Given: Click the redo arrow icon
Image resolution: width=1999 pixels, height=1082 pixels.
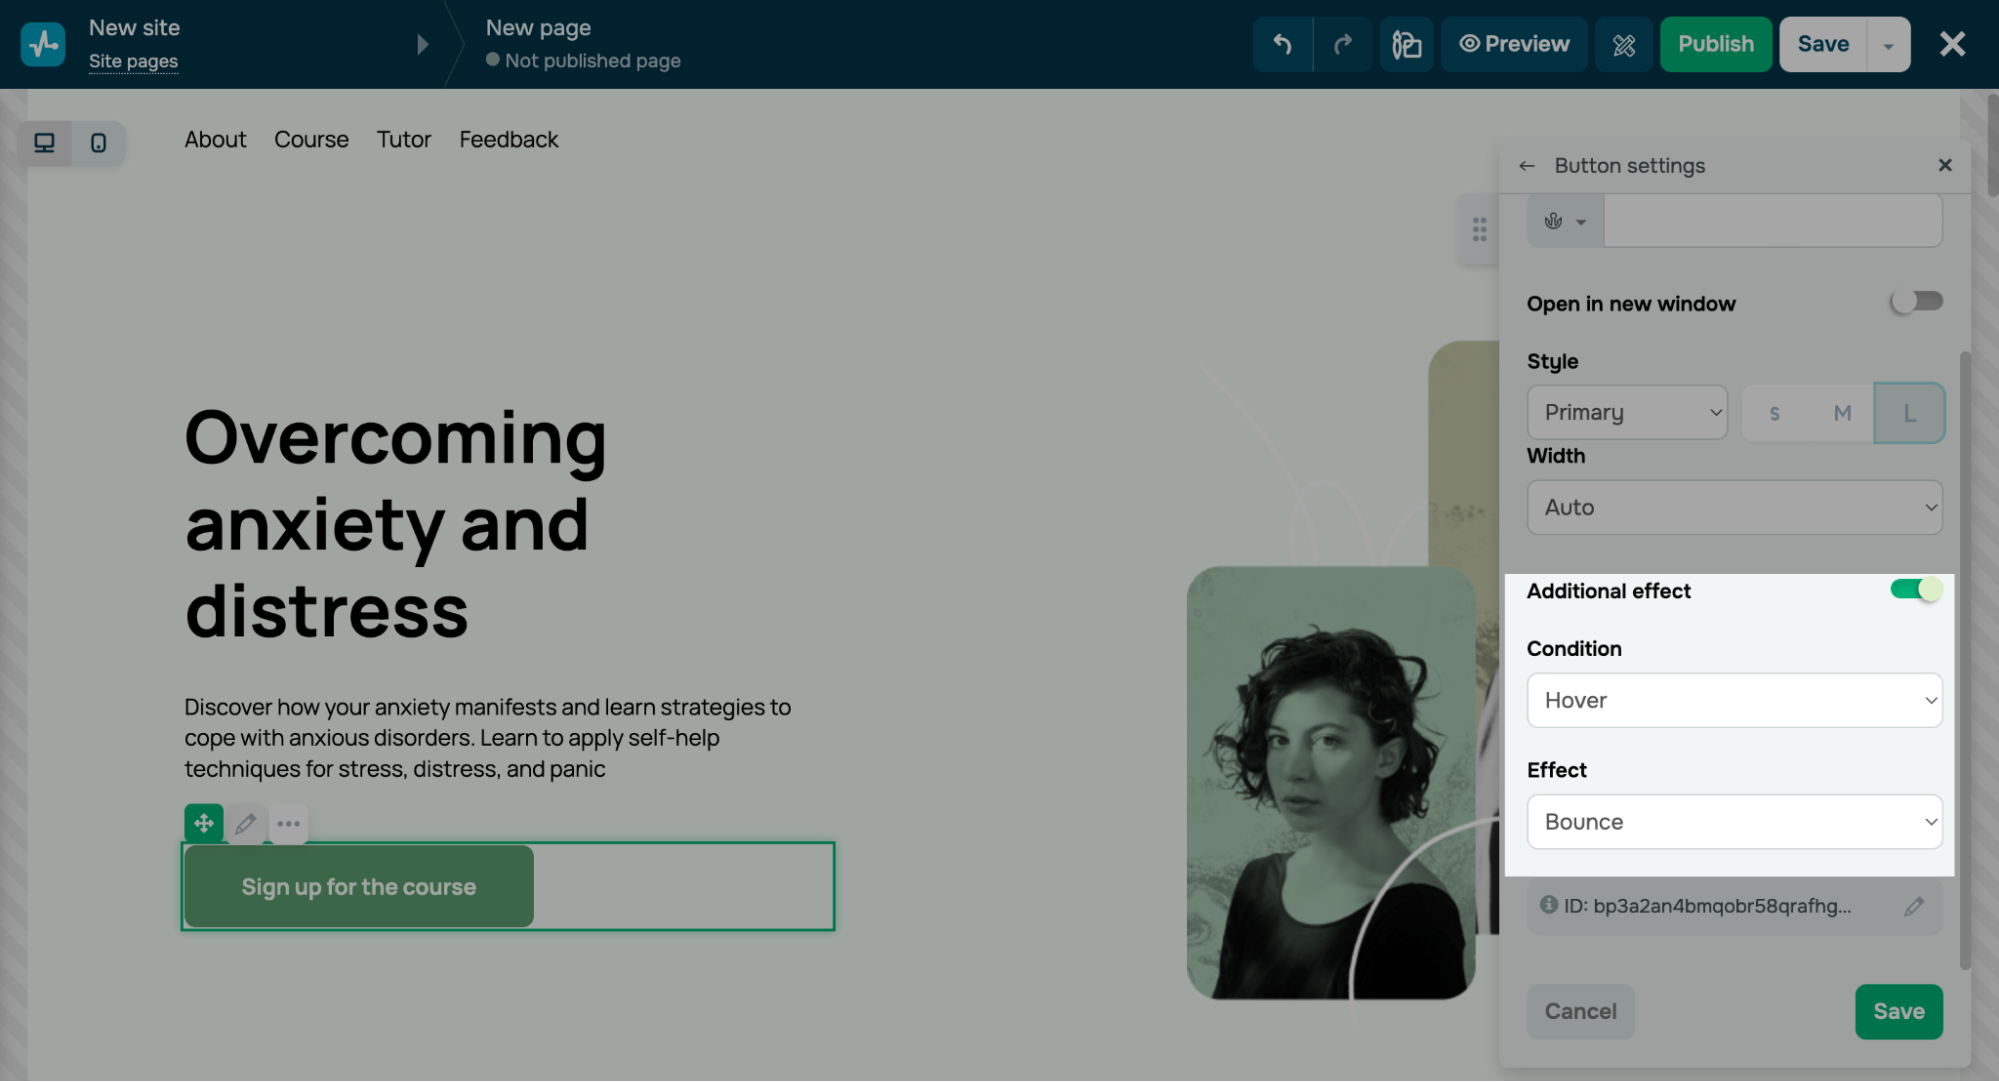Looking at the screenshot, I should click(x=1343, y=44).
